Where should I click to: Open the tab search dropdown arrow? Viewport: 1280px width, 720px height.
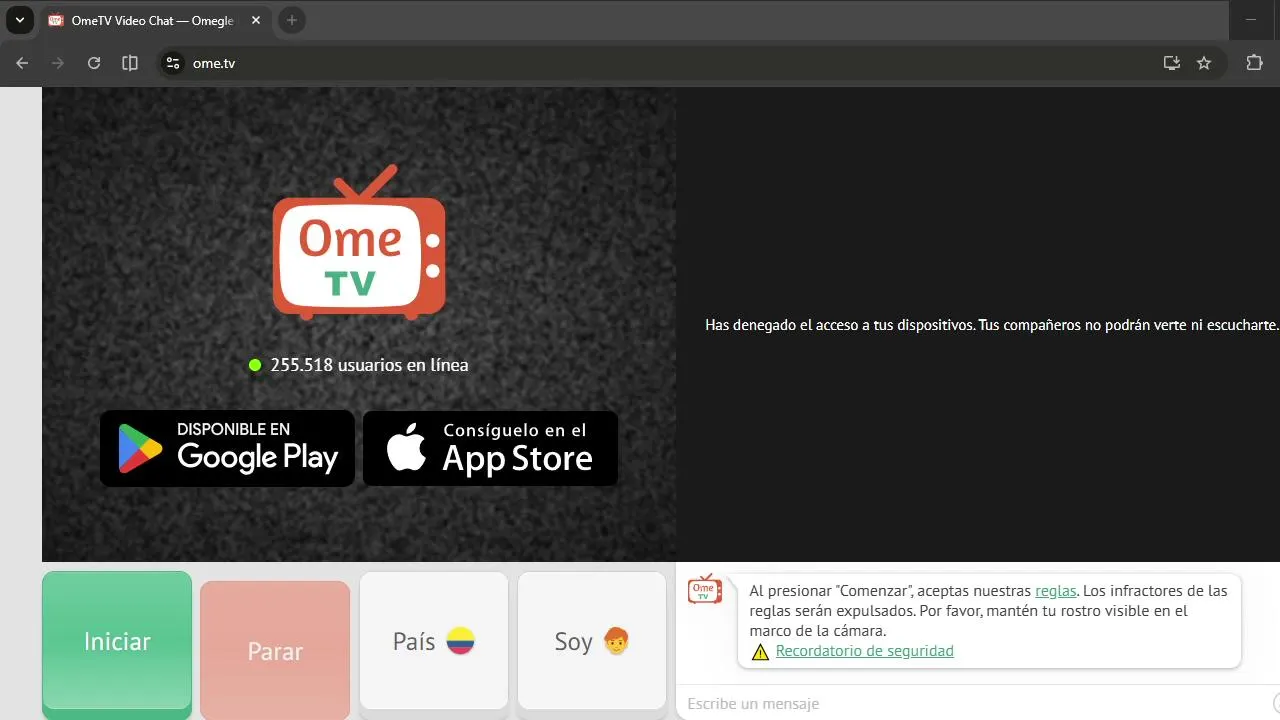19,20
